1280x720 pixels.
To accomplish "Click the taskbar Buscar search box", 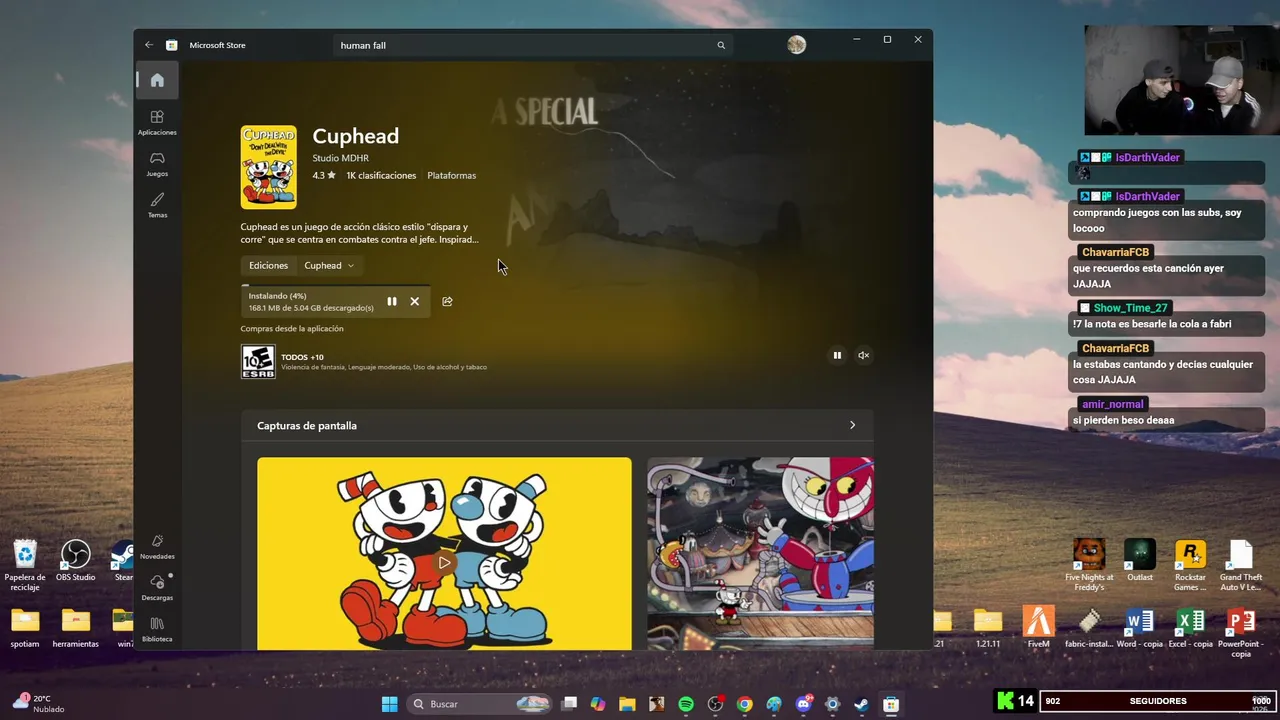I will click(481, 704).
